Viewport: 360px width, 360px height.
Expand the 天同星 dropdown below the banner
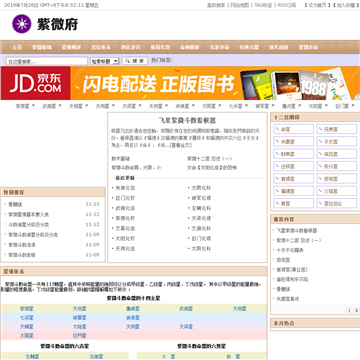105,106
